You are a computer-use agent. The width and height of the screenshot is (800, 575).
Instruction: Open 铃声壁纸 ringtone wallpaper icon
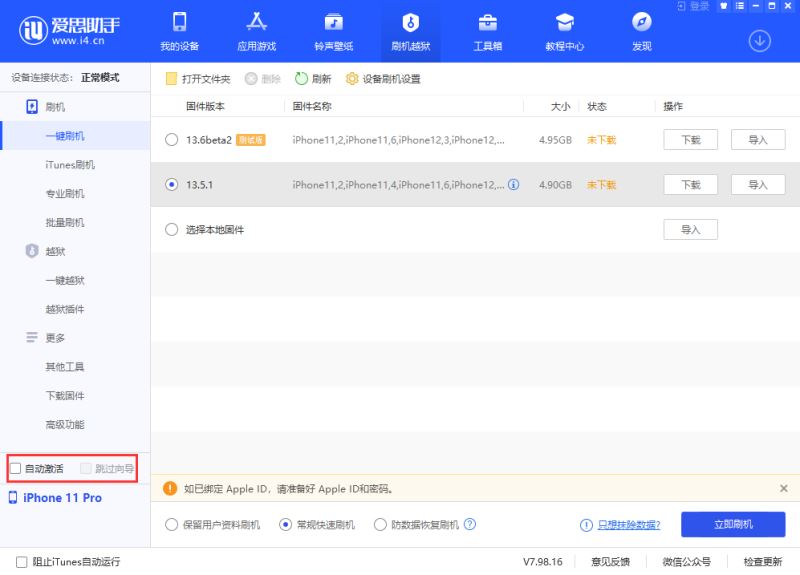[x=334, y=22]
